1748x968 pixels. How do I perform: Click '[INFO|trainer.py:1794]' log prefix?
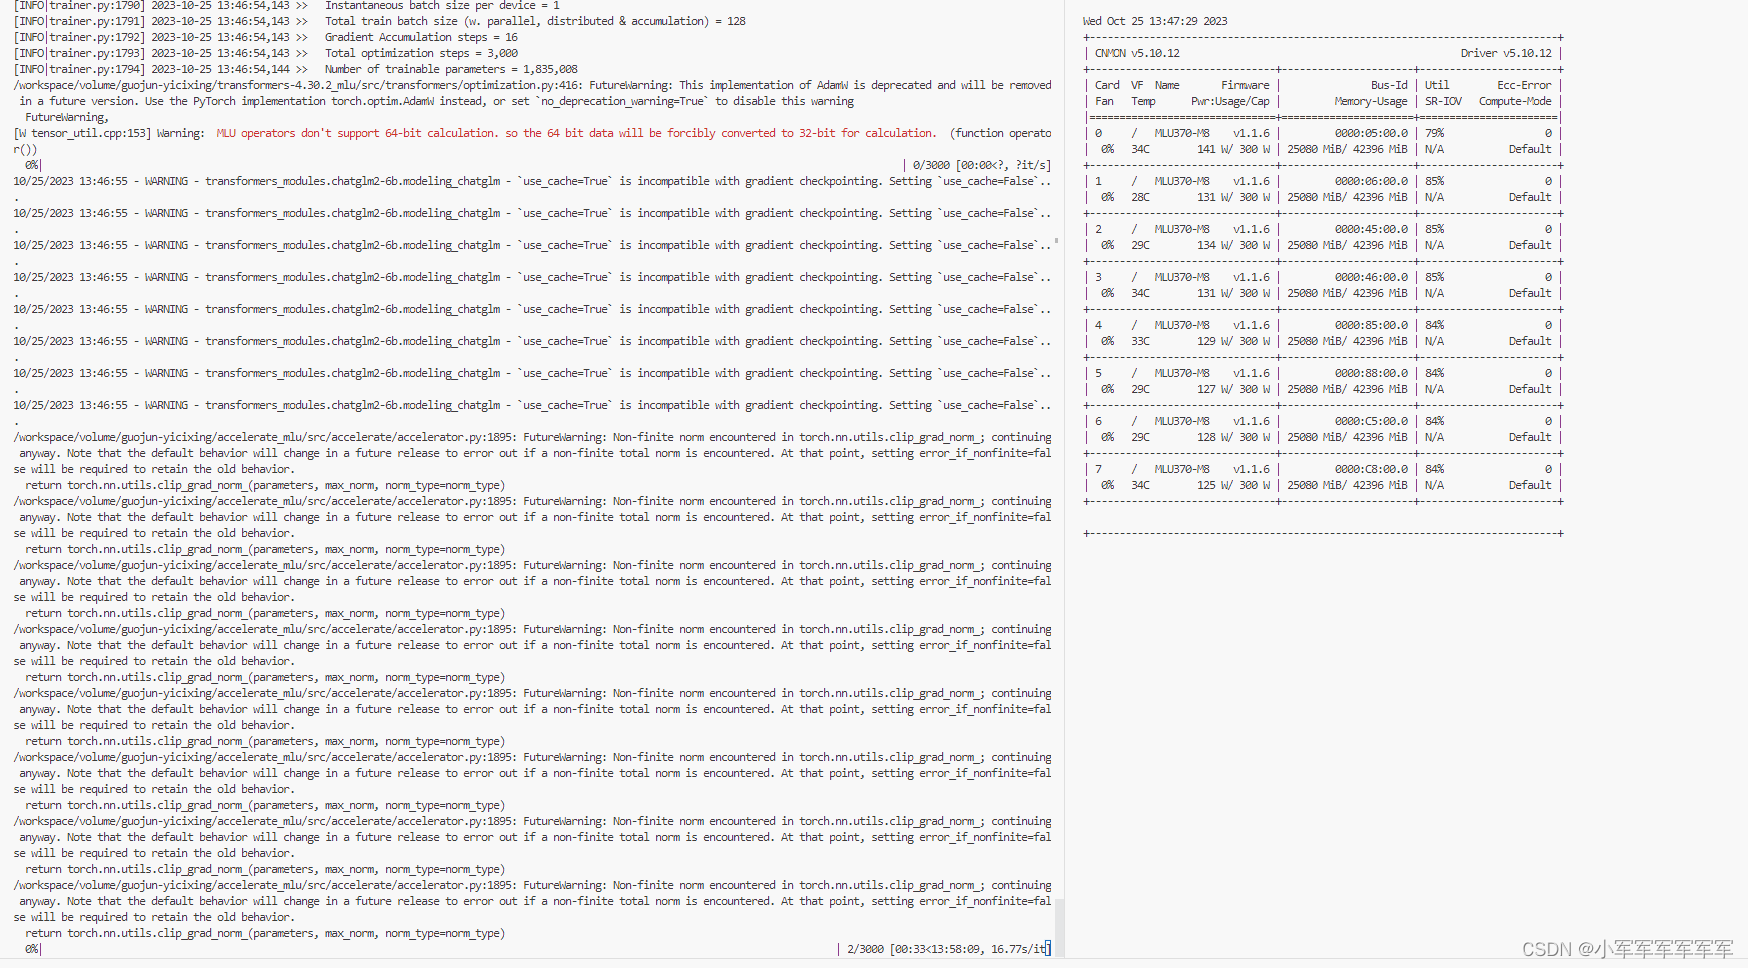[x=79, y=69]
